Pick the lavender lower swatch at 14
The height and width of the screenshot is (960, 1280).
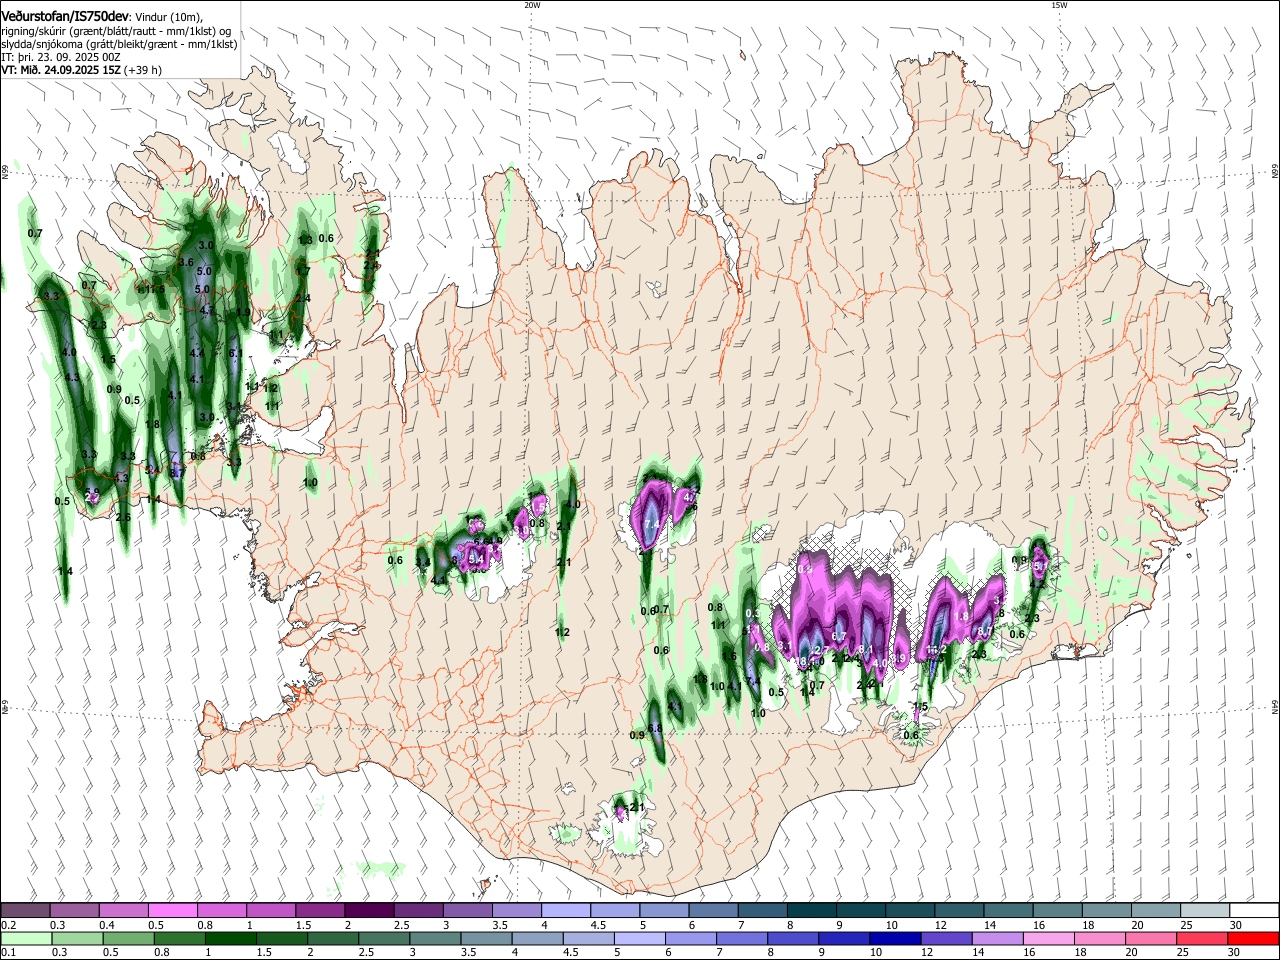tap(997, 938)
